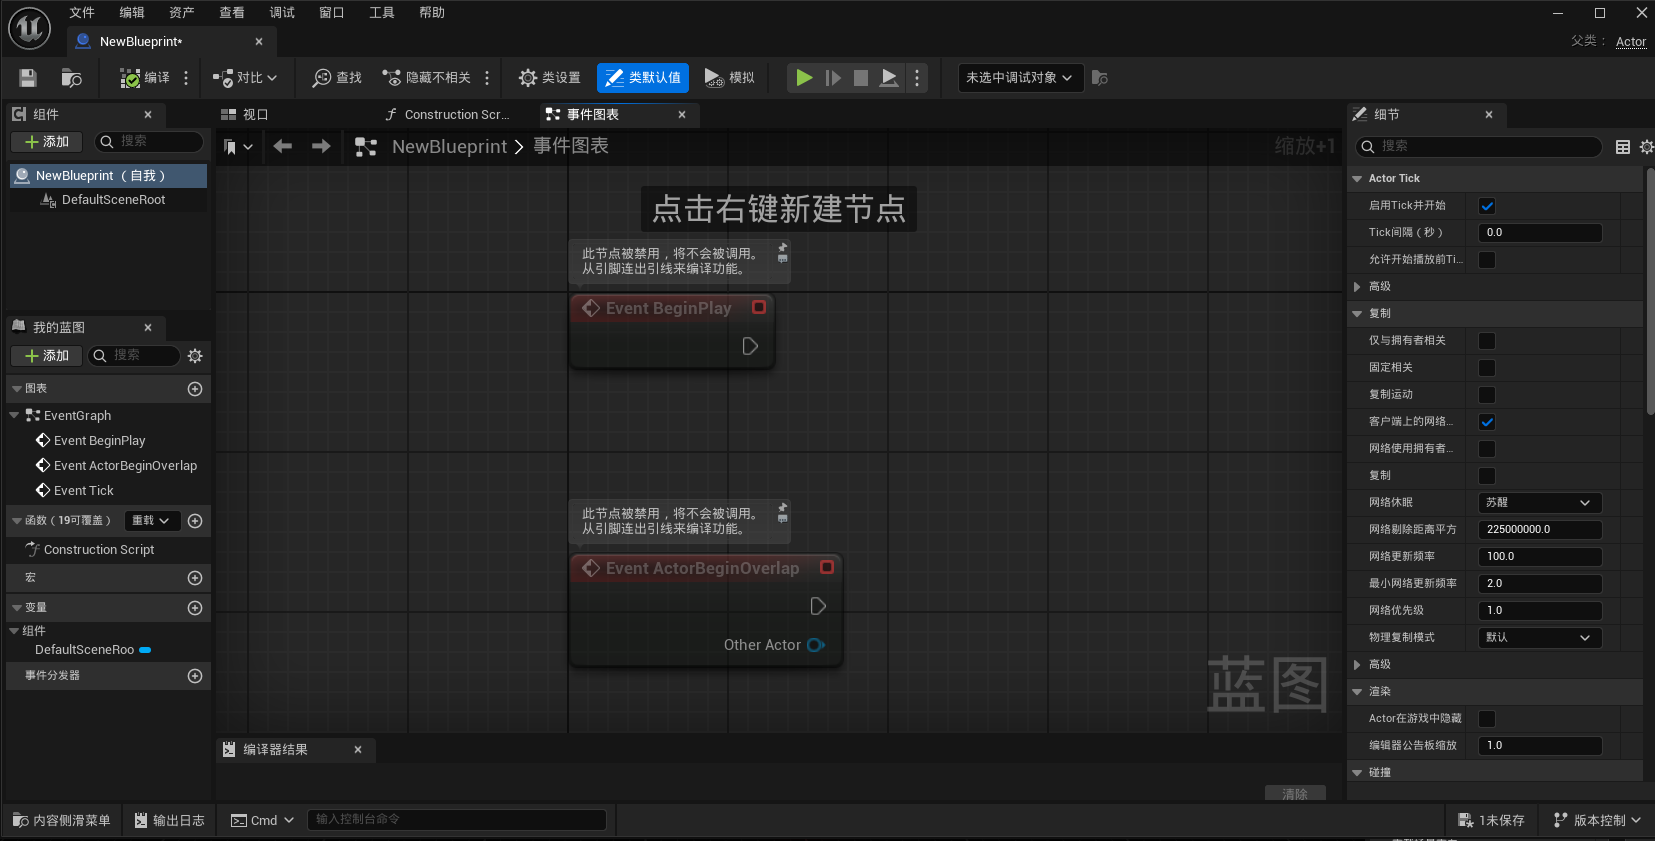The height and width of the screenshot is (841, 1655).
Task: Open the 编辑 edit menu
Action: (132, 13)
